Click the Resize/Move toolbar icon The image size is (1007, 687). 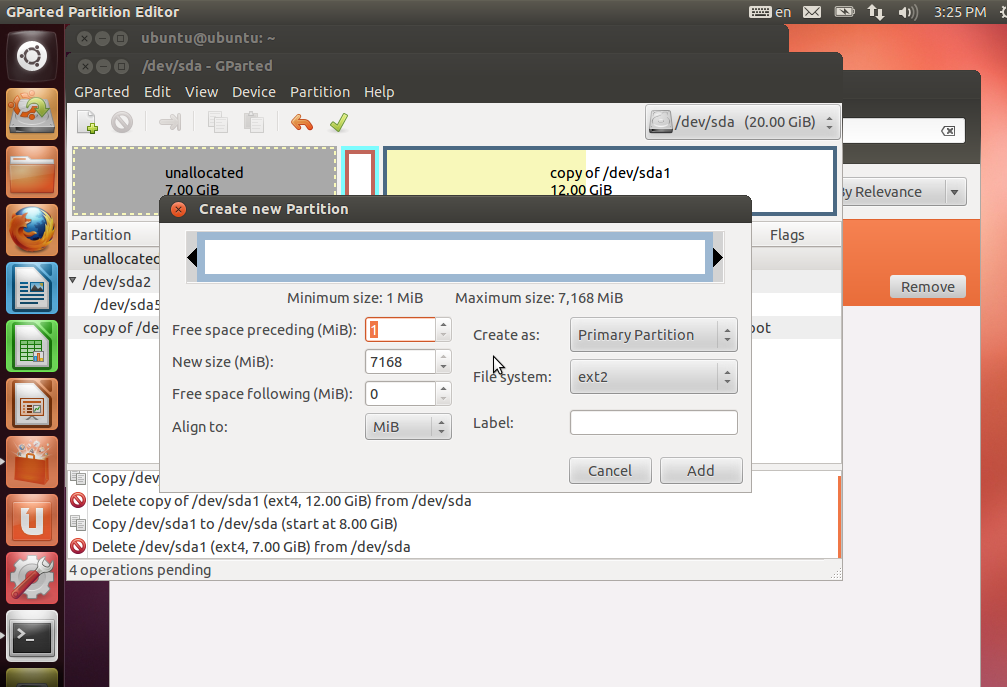[x=169, y=121]
